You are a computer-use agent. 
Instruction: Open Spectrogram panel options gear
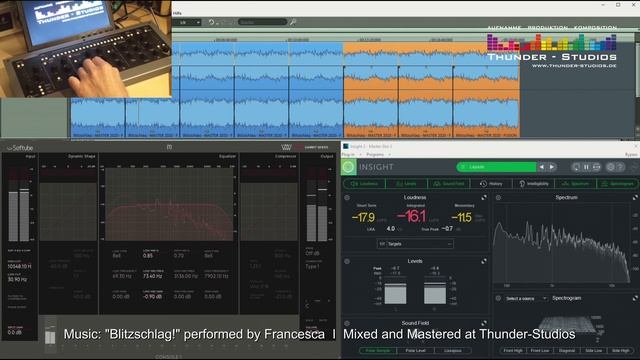tap(498, 298)
